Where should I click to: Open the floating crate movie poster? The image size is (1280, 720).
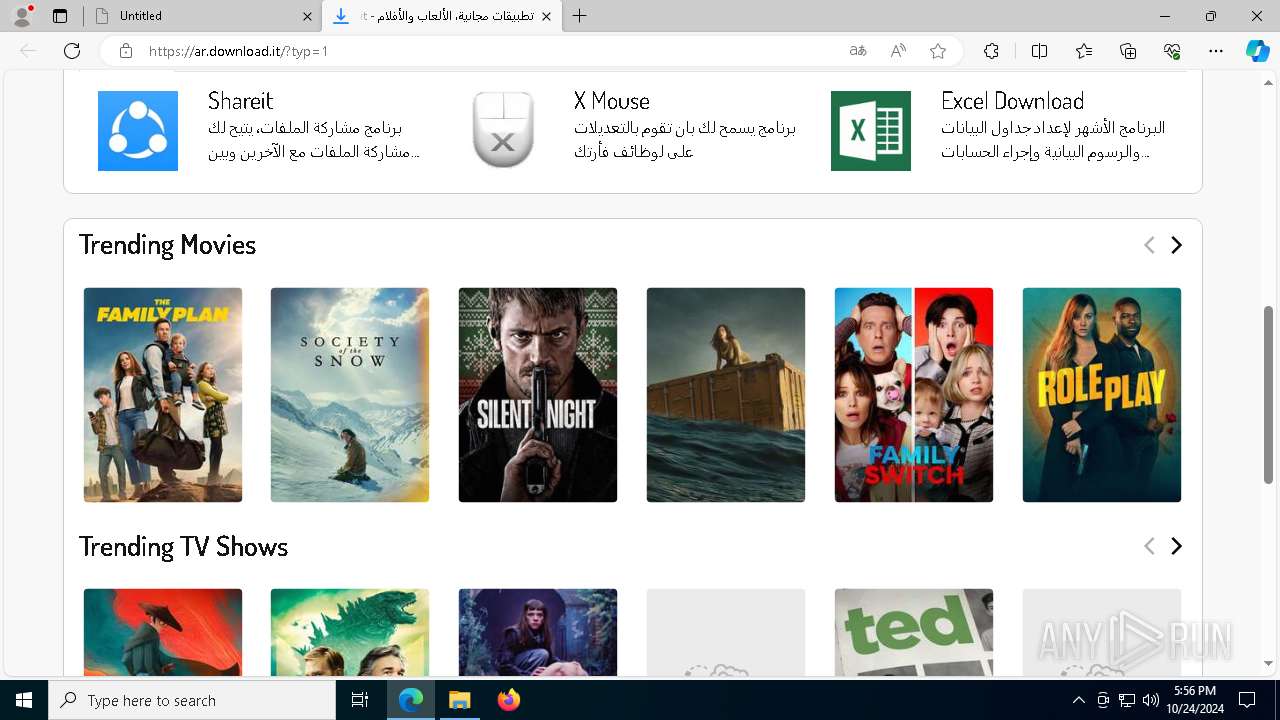(x=726, y=395)
